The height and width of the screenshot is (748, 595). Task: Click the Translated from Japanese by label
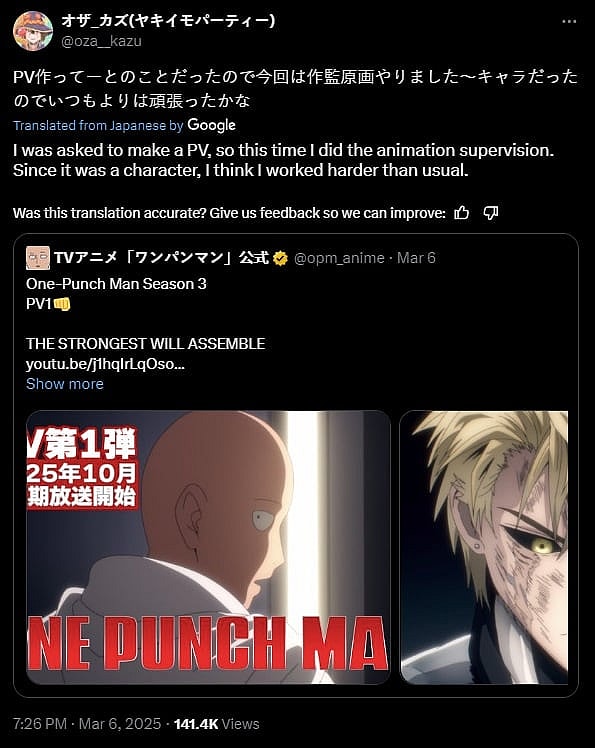pyautogui.click(x=98, y=125)
